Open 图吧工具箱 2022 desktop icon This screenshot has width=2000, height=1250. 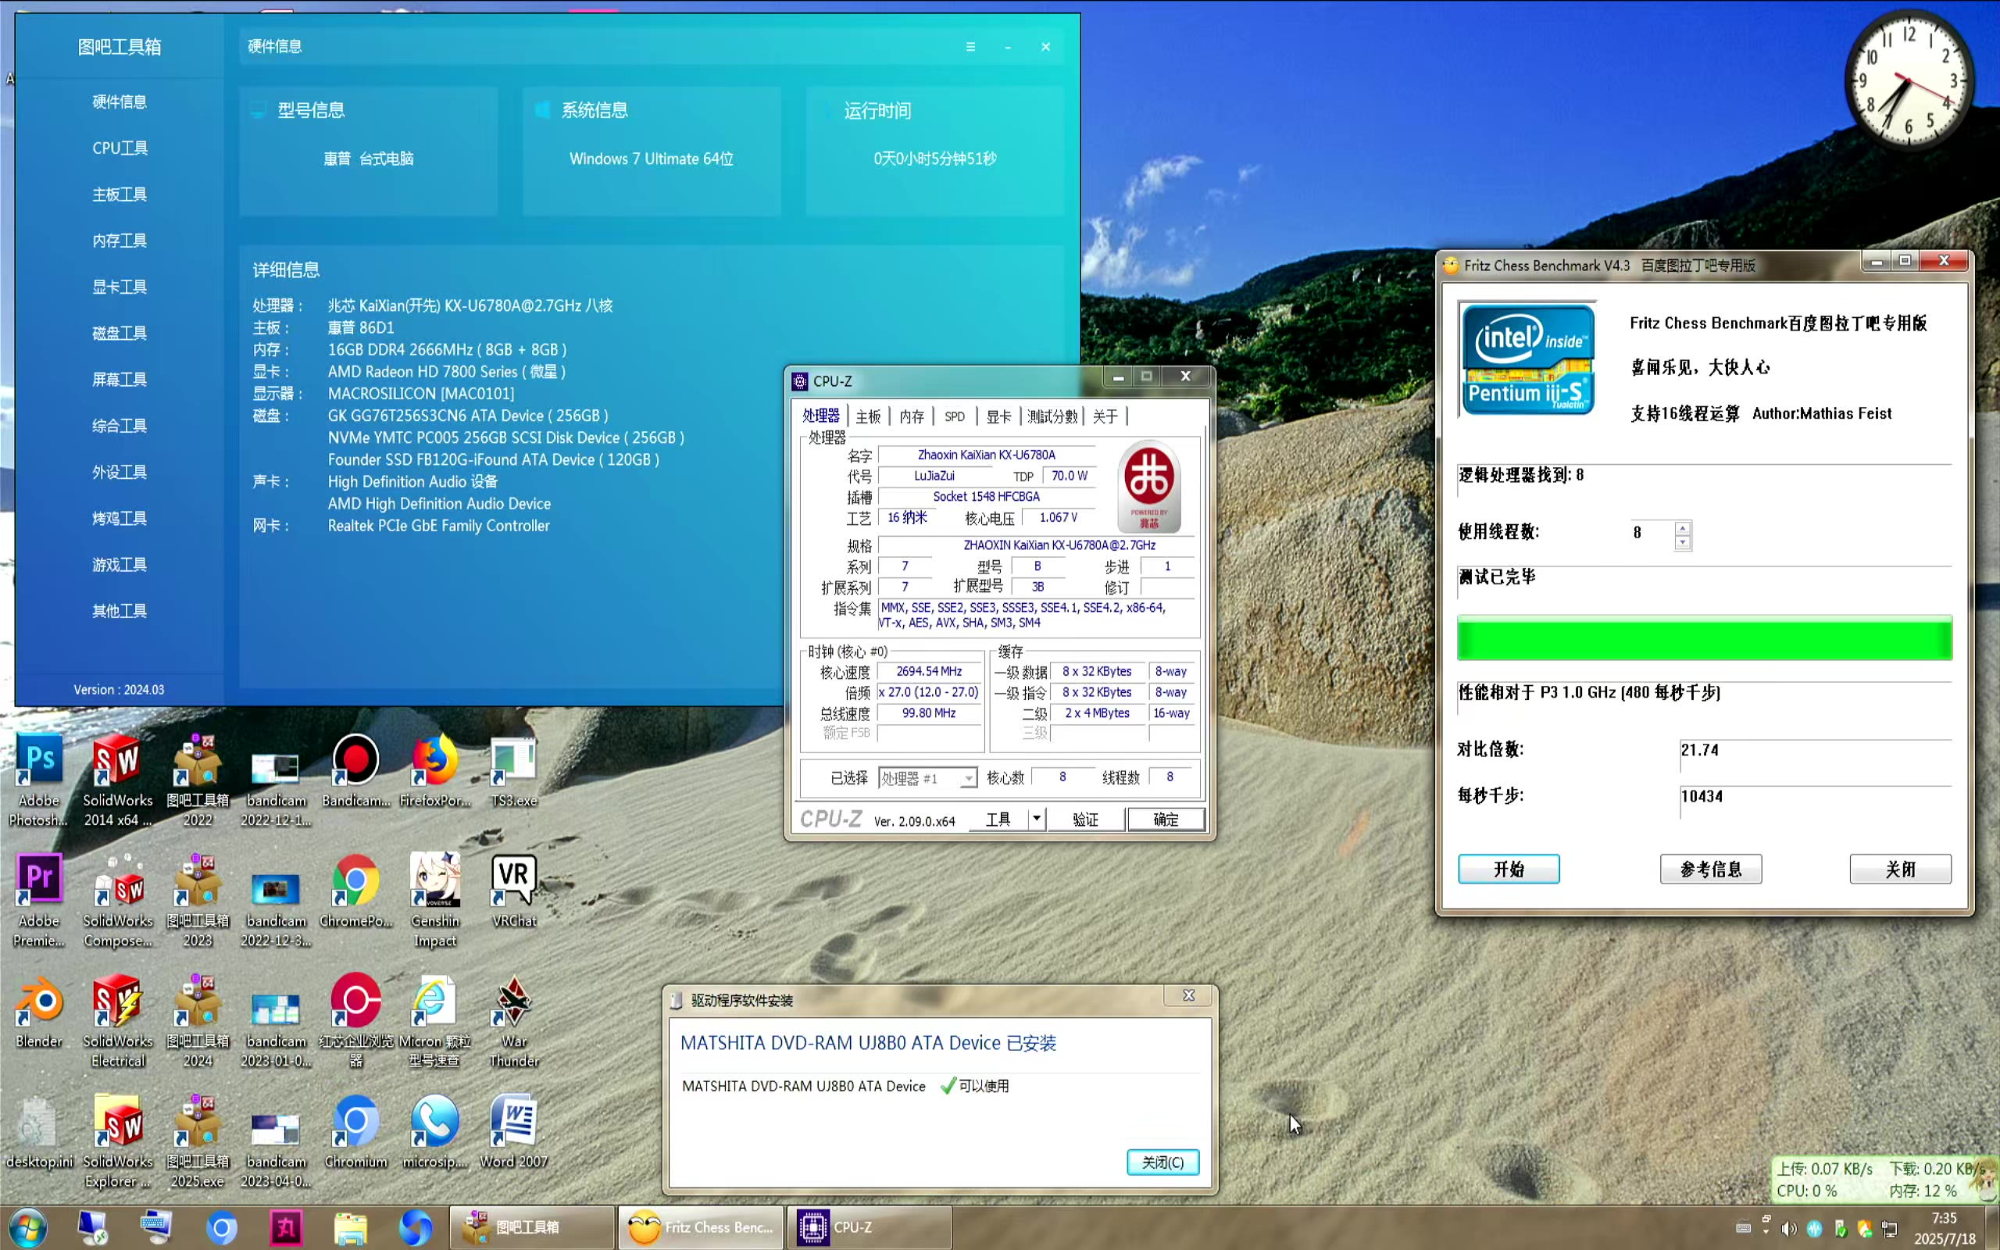(198, 780)
